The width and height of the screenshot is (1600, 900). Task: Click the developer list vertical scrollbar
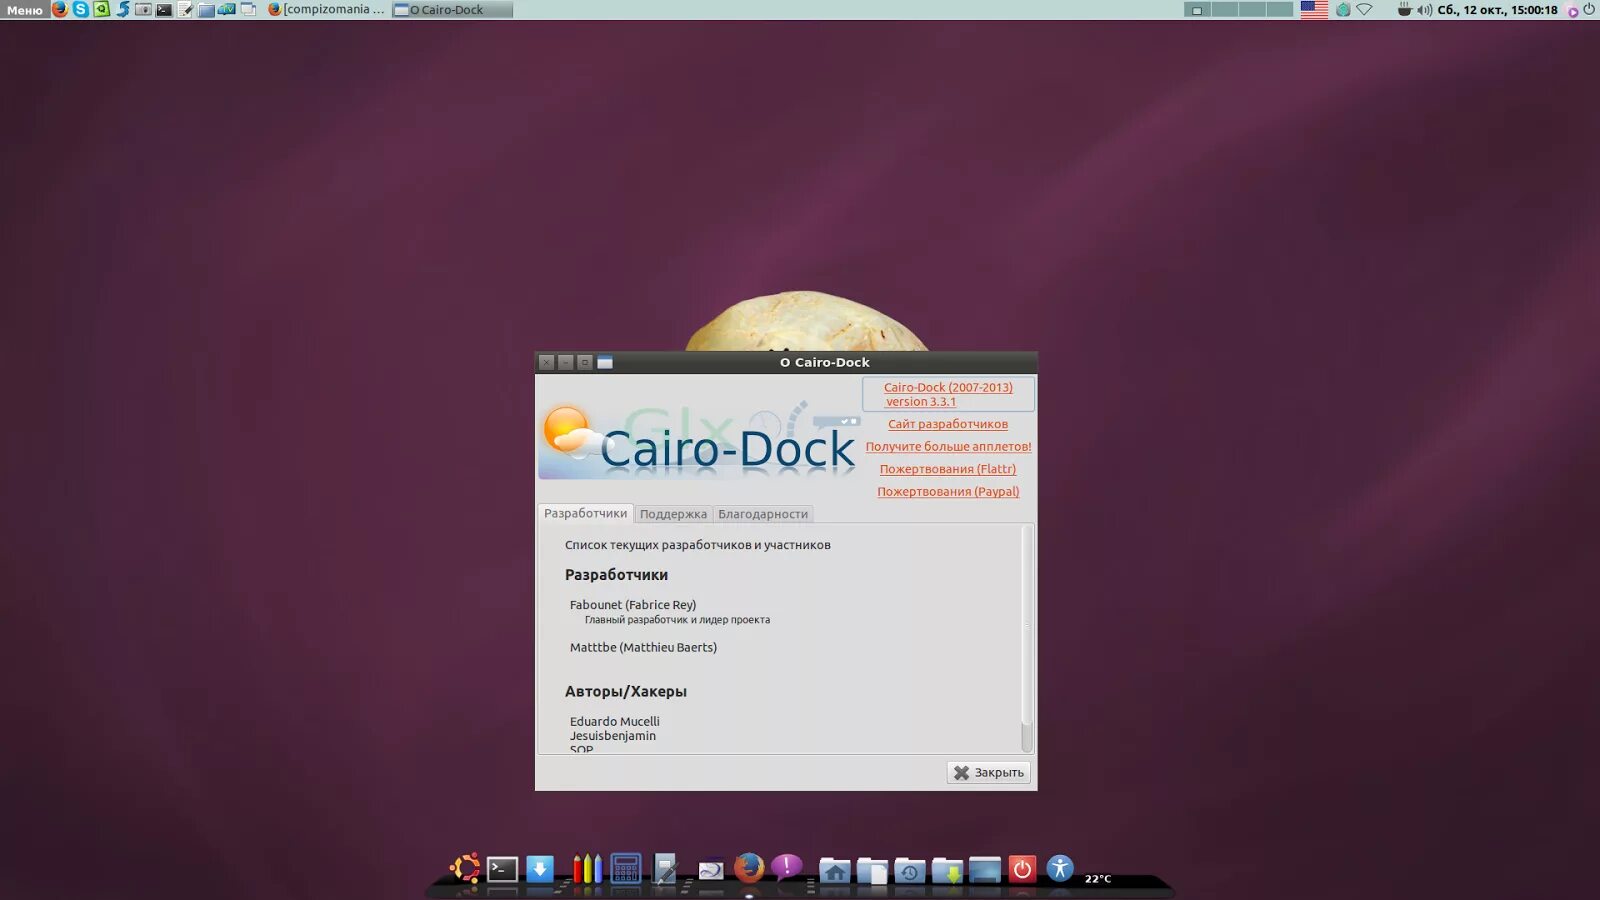pos(1026,638)
